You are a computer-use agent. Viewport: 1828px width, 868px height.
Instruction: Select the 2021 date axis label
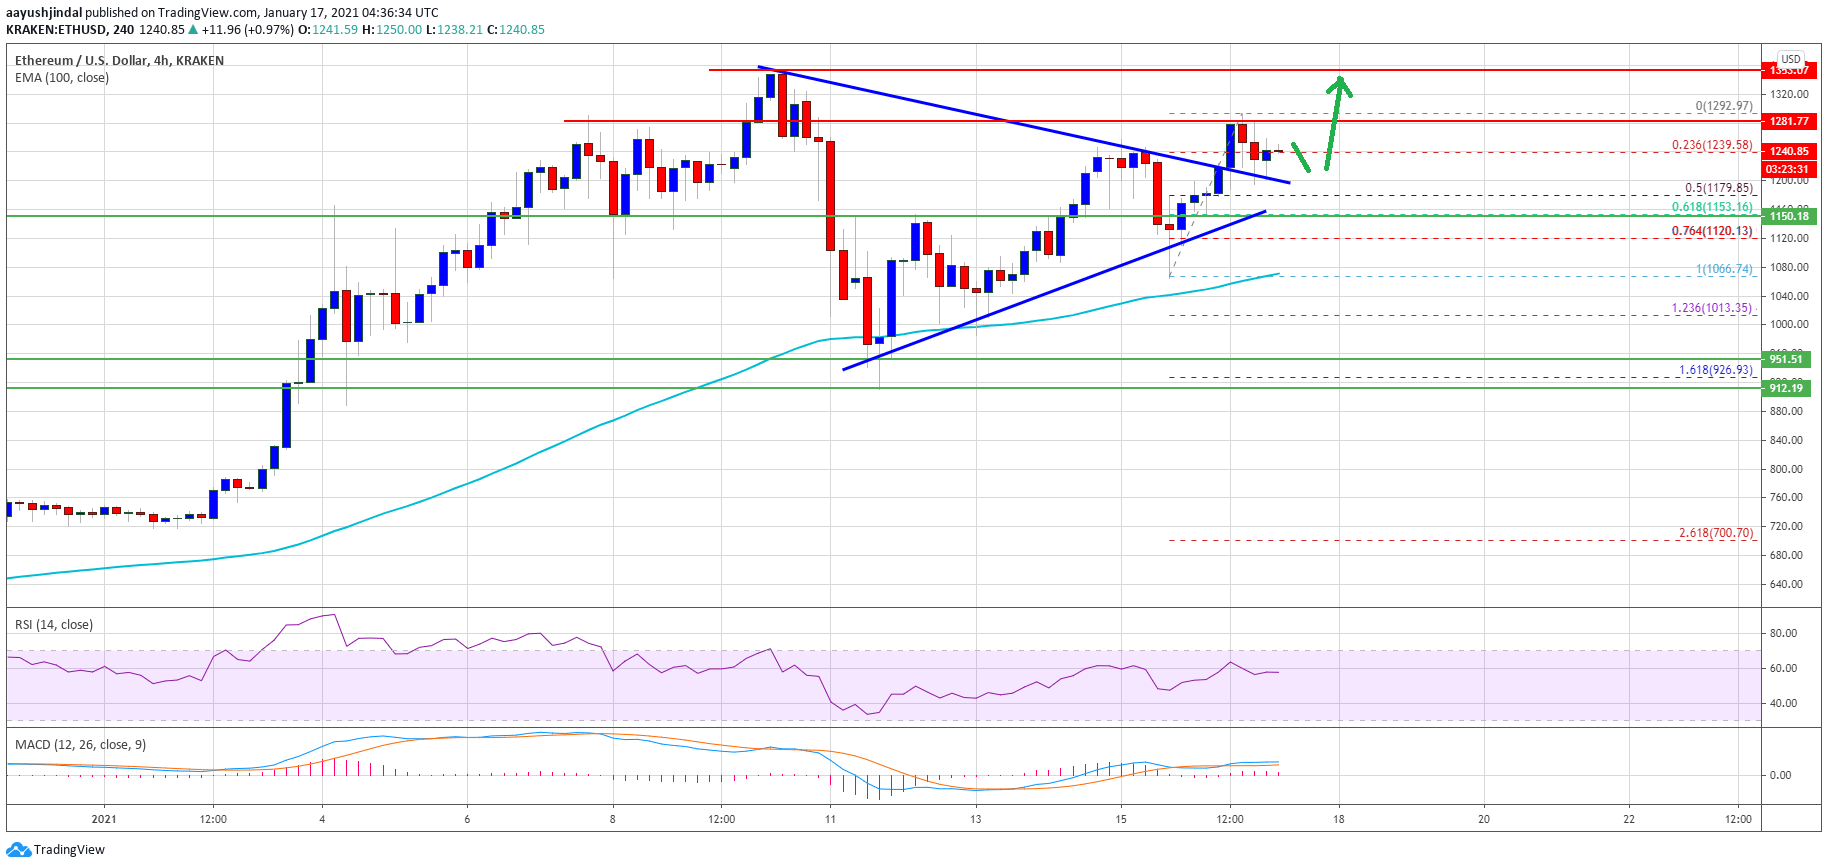(x=104, y=819)
